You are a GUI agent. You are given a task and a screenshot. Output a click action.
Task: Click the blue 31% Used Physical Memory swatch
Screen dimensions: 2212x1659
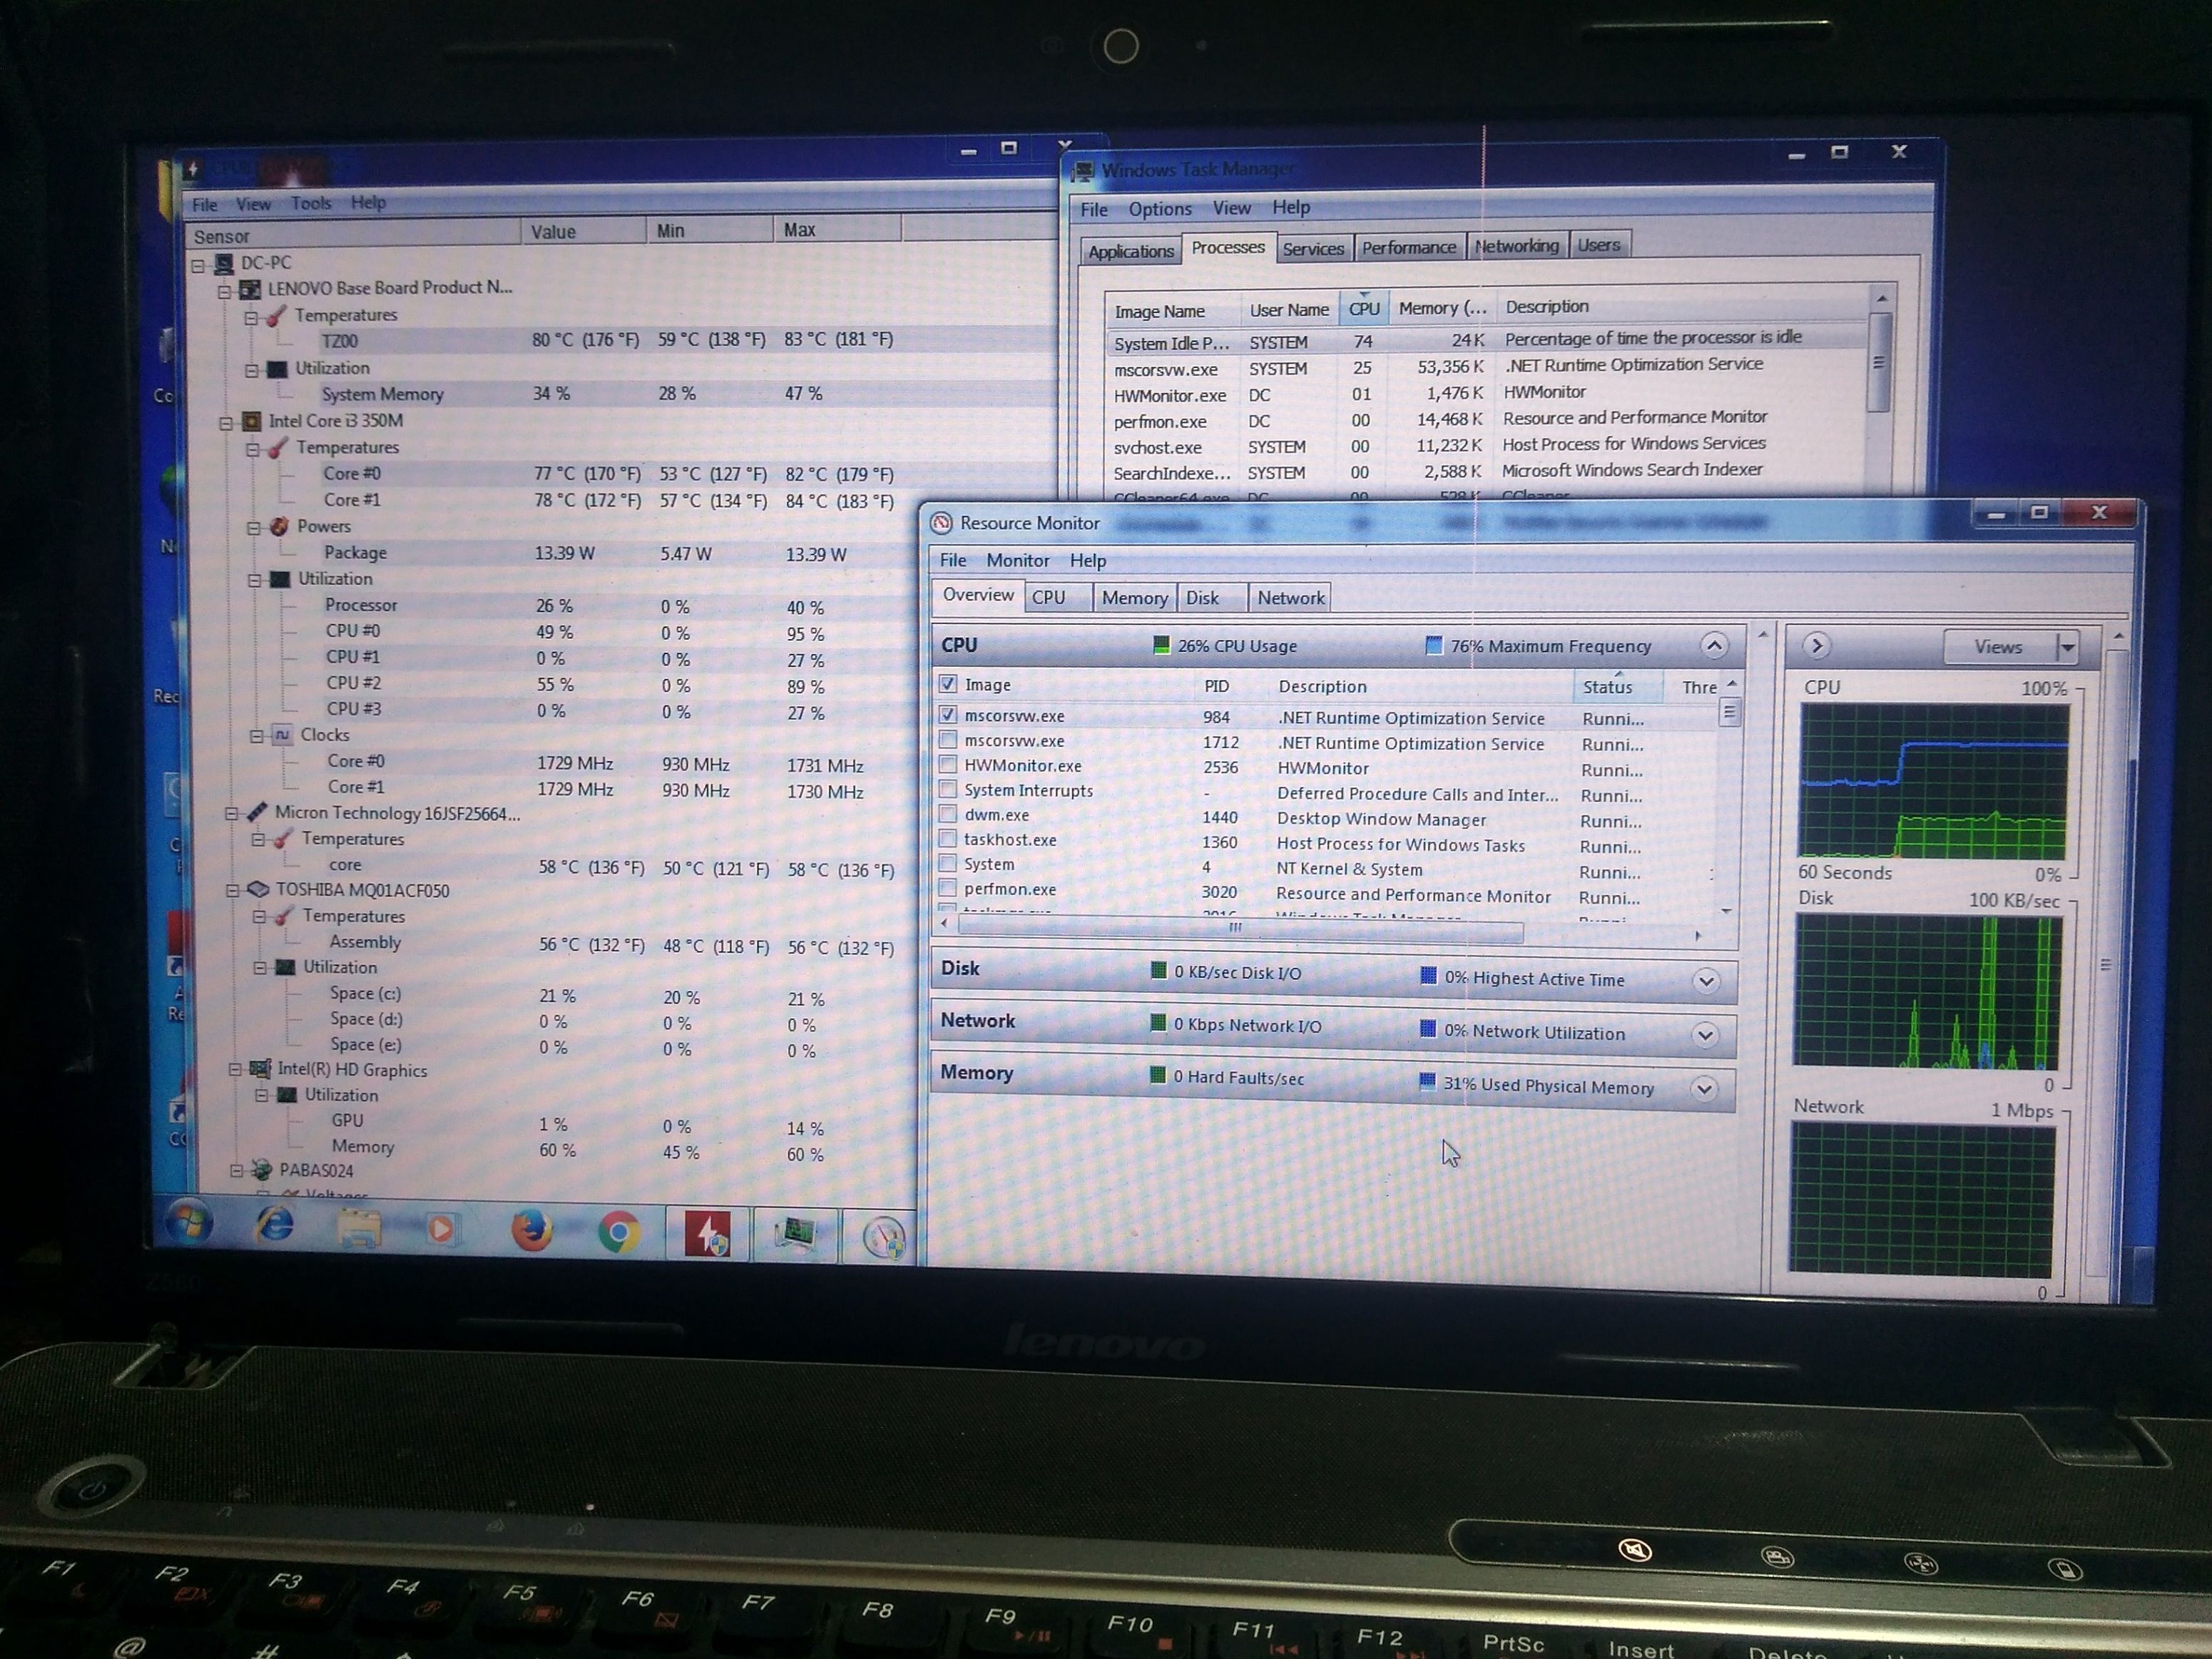[x=1427, y=1082]
